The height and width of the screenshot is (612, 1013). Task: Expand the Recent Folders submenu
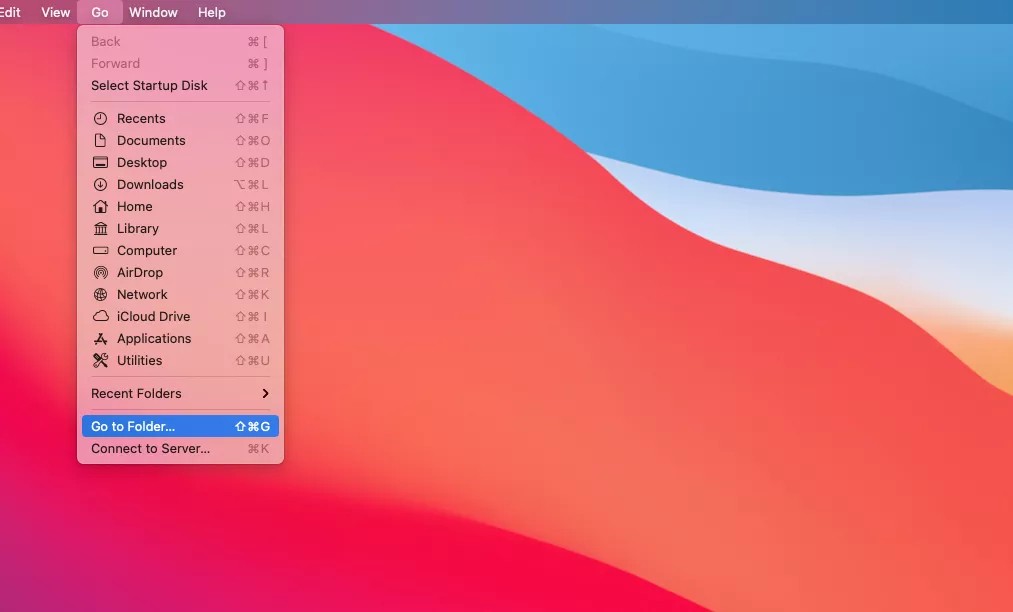136,393
